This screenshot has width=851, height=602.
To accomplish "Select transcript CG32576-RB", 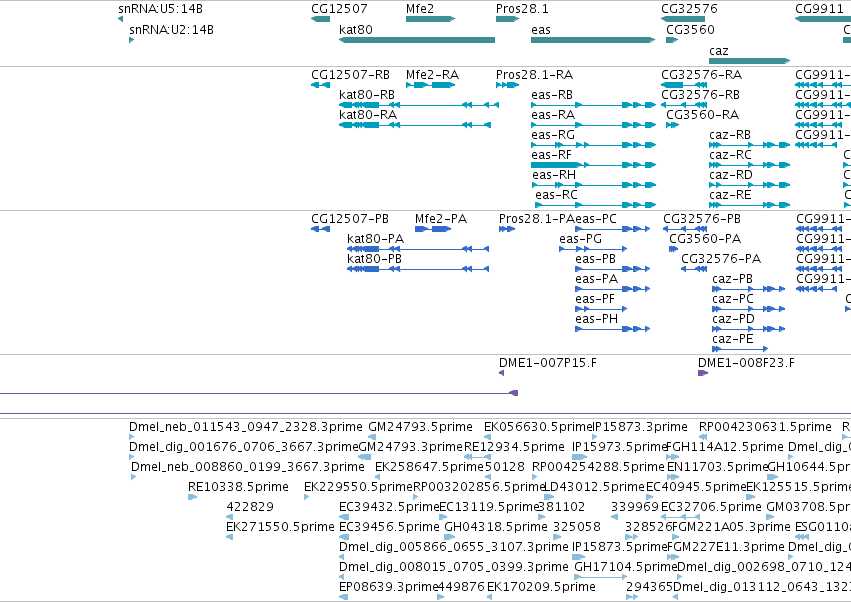I will pyautogui.click(x=700, y=94).
